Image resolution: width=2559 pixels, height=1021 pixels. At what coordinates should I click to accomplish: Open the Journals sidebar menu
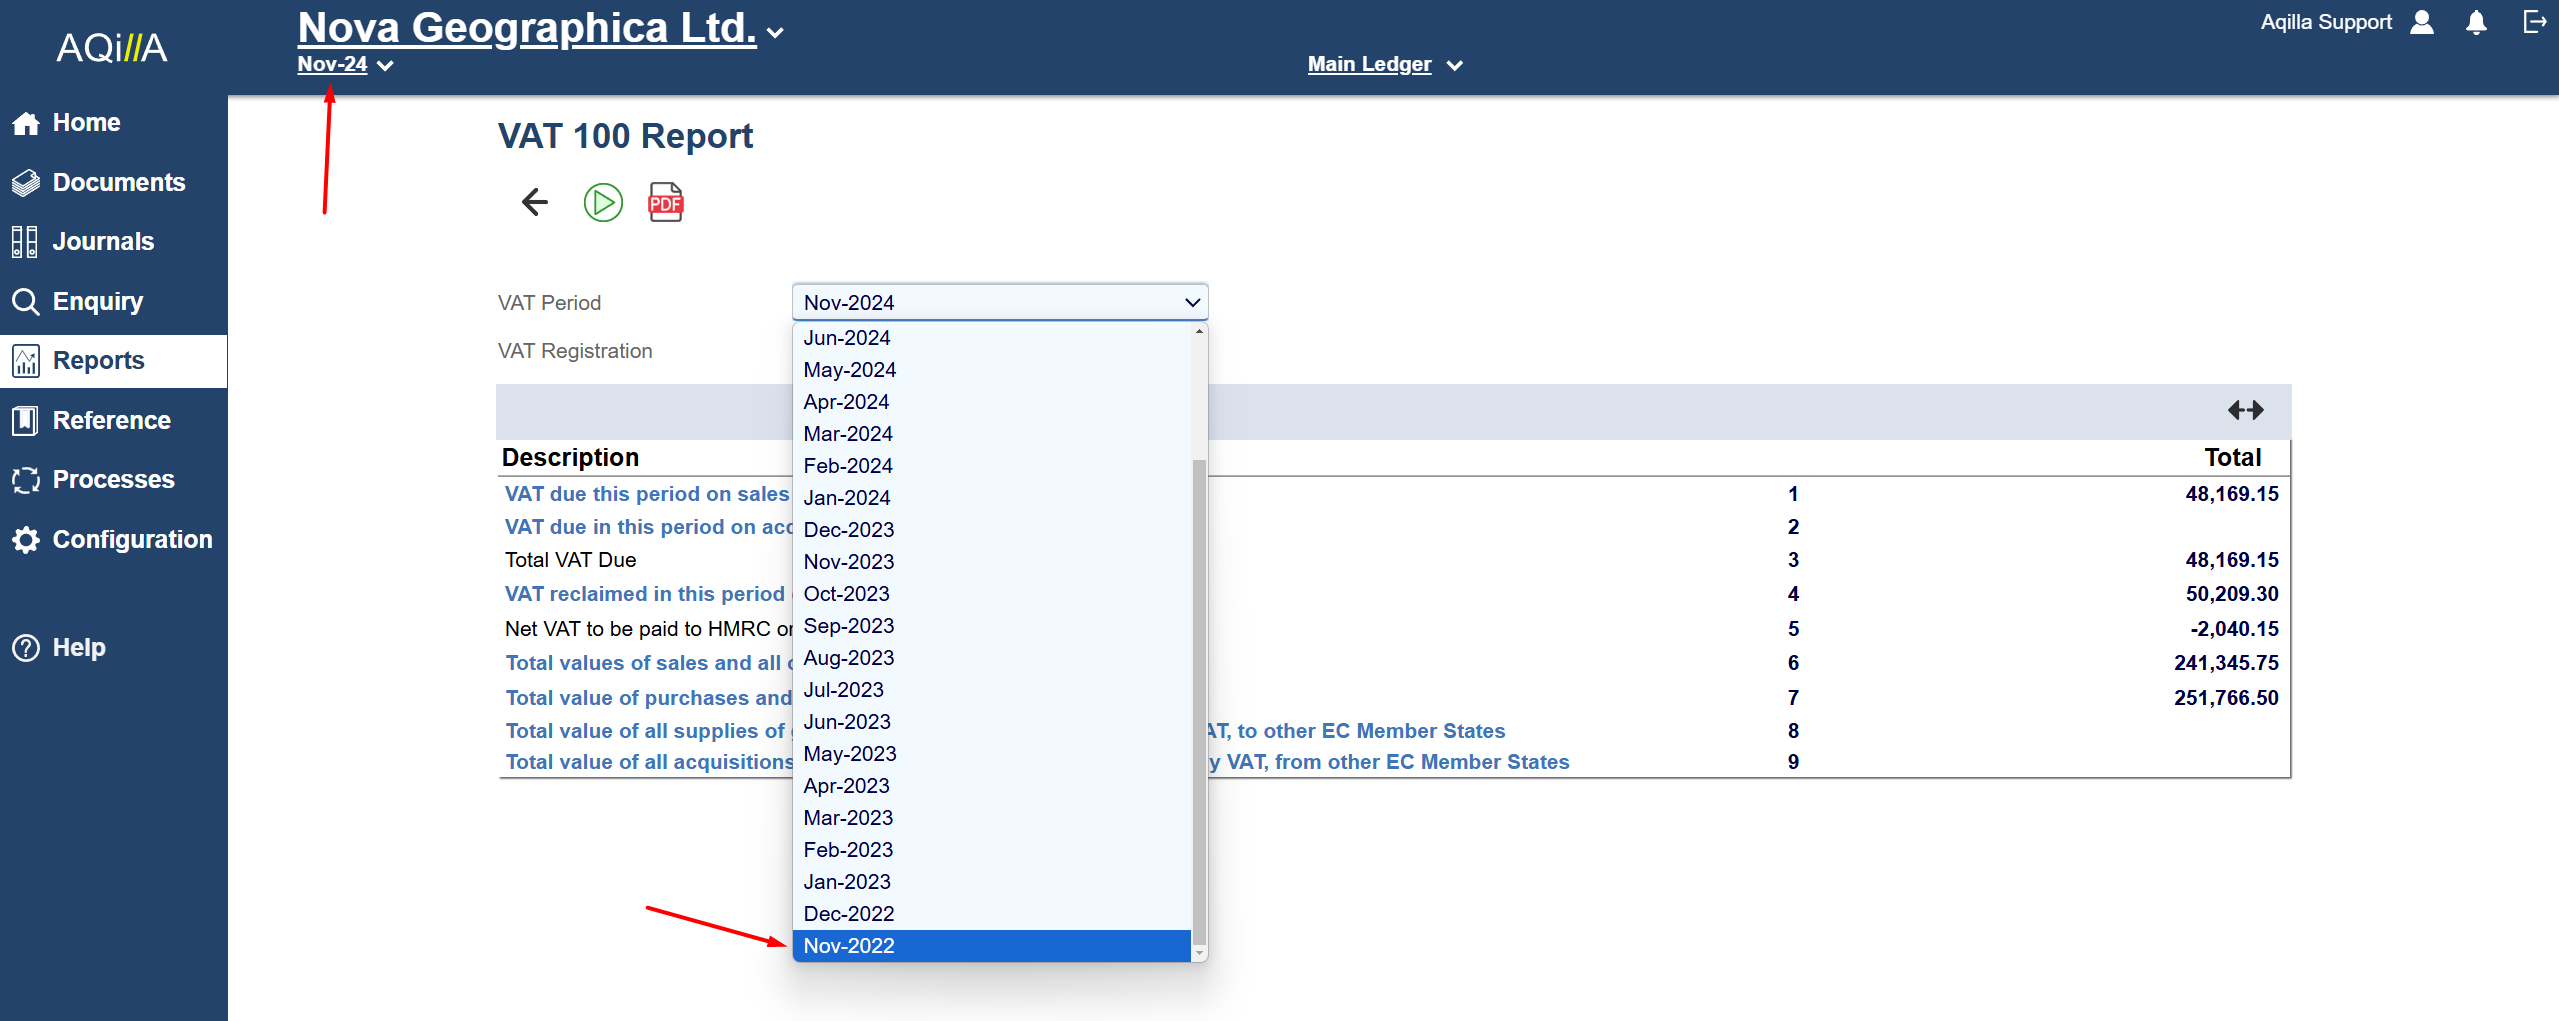click(103, 241)
